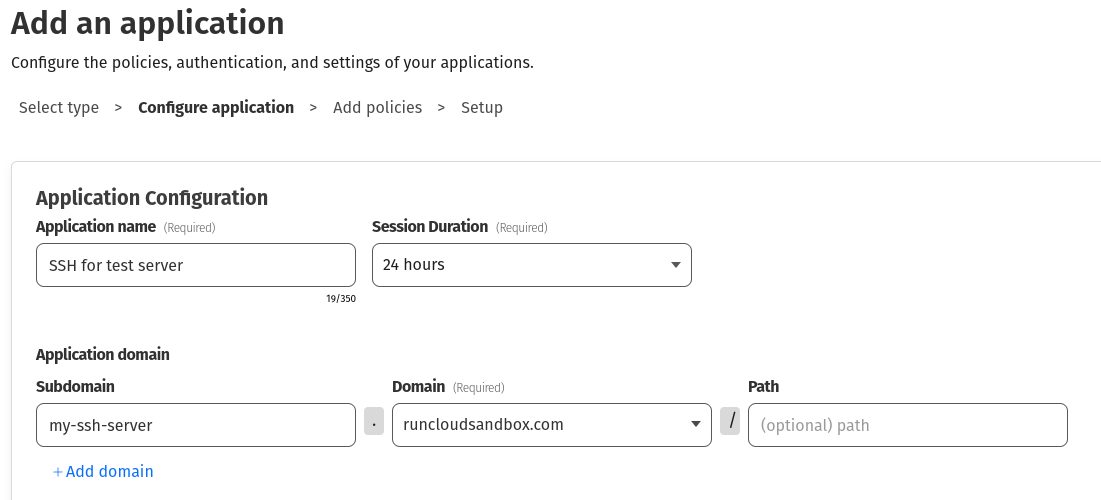Click the Add domain link
This screenshot has width=1101, height=500.
coord(109,471)
